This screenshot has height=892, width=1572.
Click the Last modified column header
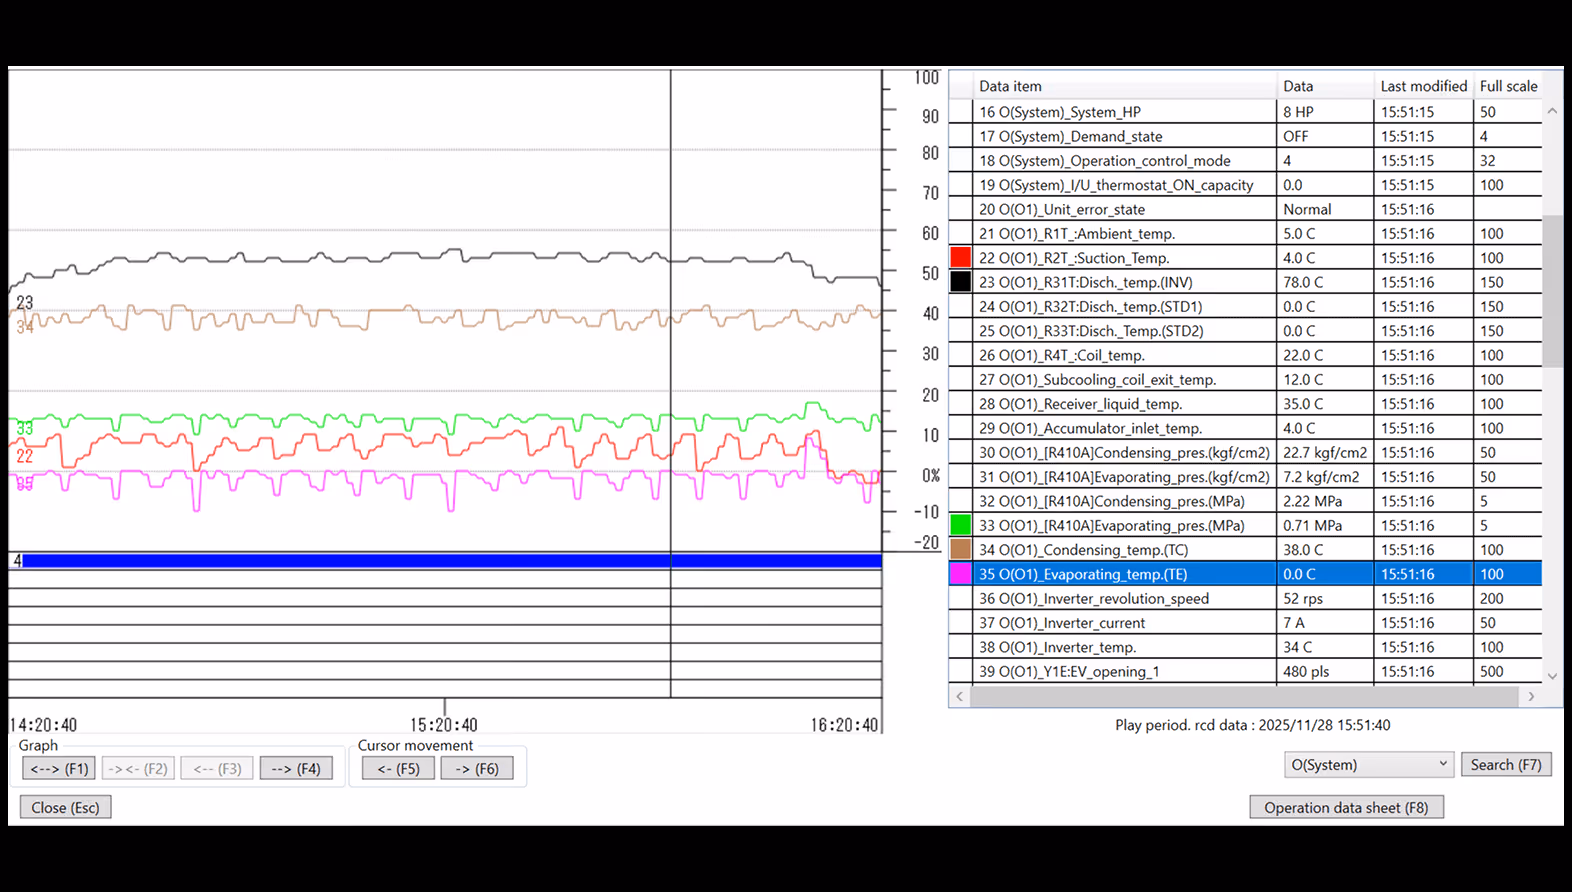pyautogui.click(x=1423, y=86)
